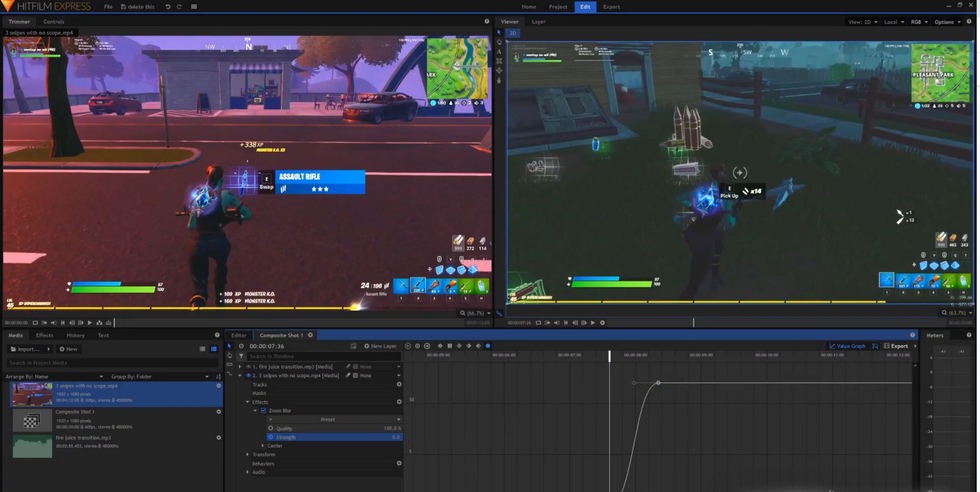Click the grid icon next to the Redo arrow

click(194, 7)
